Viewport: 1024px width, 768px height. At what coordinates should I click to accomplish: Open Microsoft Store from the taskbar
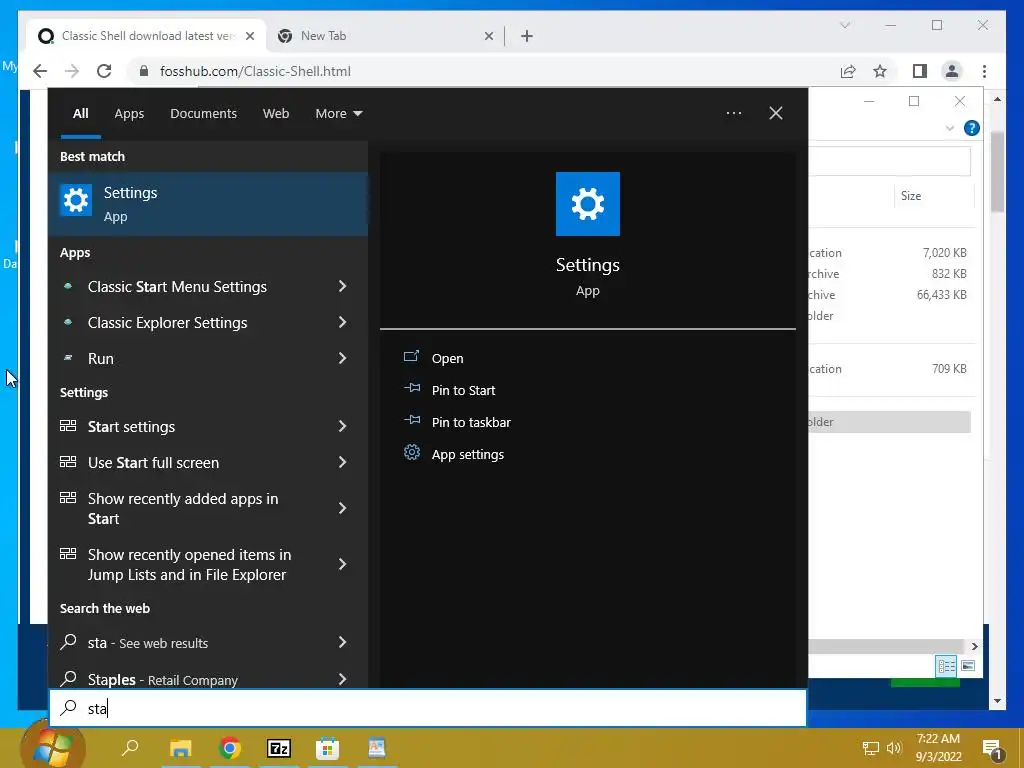(327, 748)
